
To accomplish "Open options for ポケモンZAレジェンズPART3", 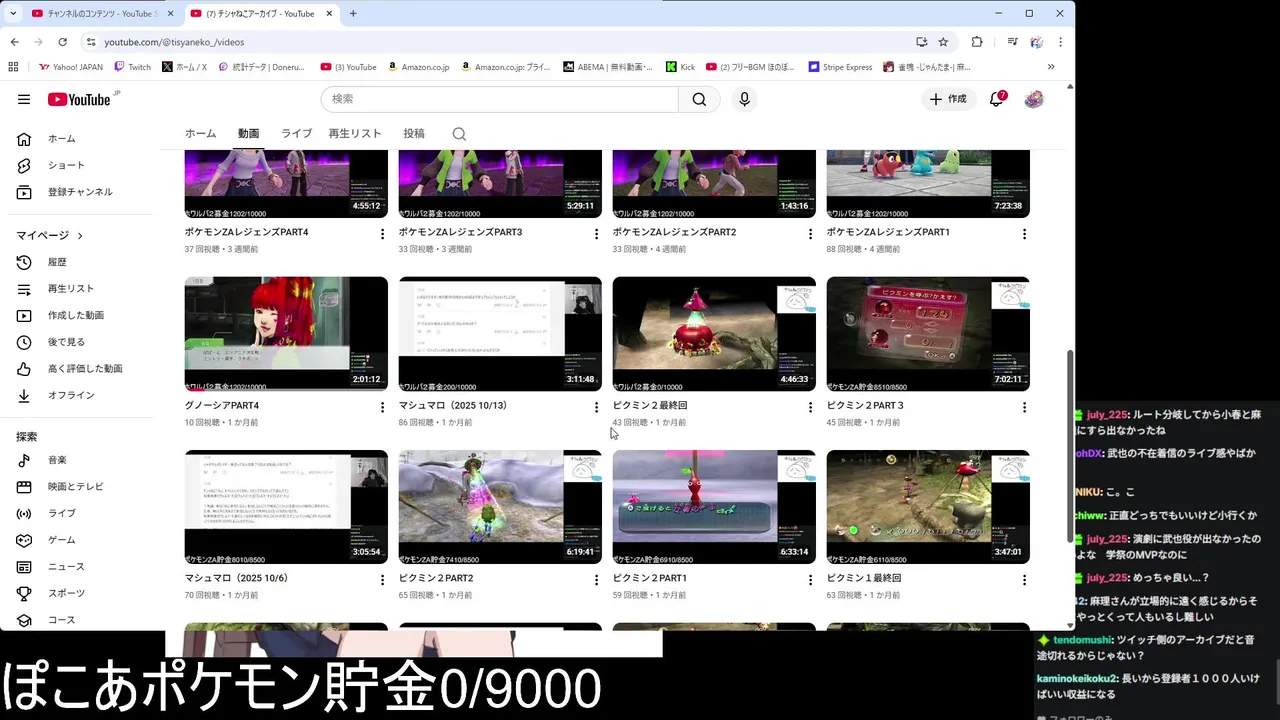I will pos(596,234).
